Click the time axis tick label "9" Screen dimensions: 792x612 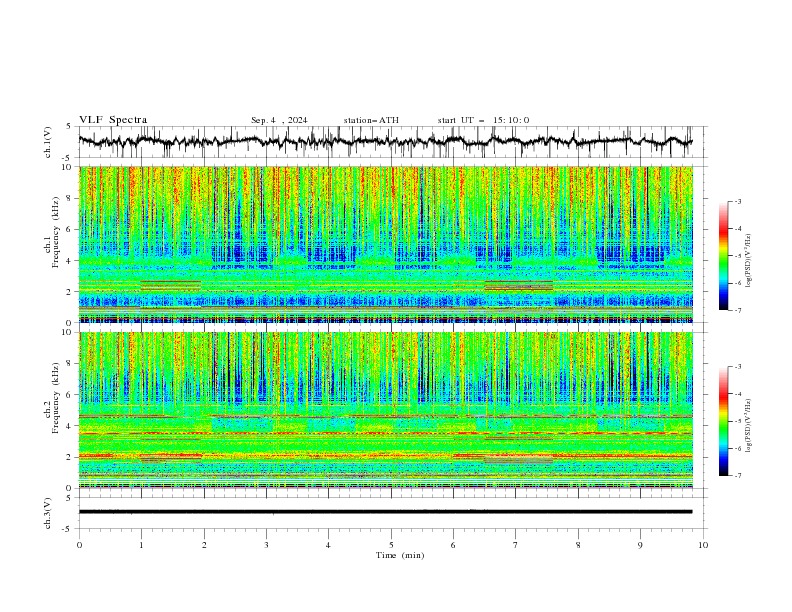tap(640, 545)
